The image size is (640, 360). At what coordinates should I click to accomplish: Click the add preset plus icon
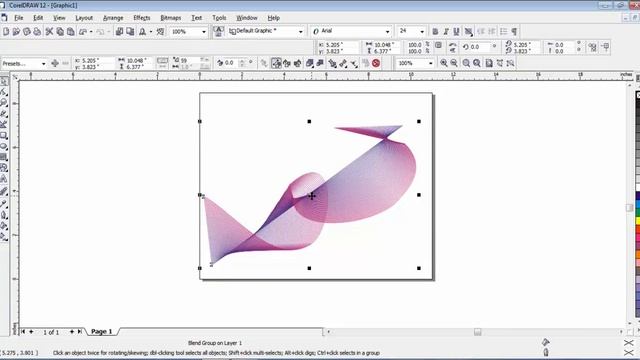(55, 63)
